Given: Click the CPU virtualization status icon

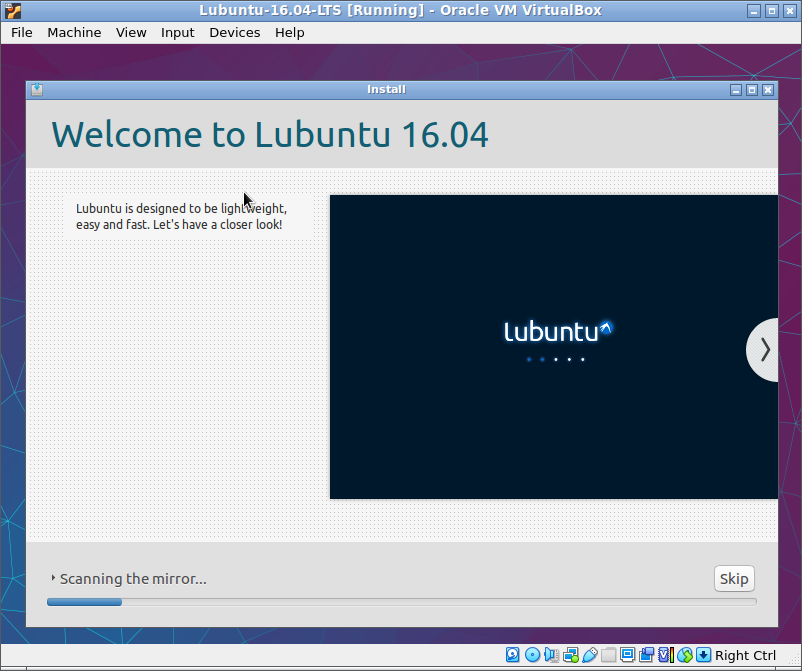Looking at the screenshot, I should pyautogui.click(x=665, y=655).
